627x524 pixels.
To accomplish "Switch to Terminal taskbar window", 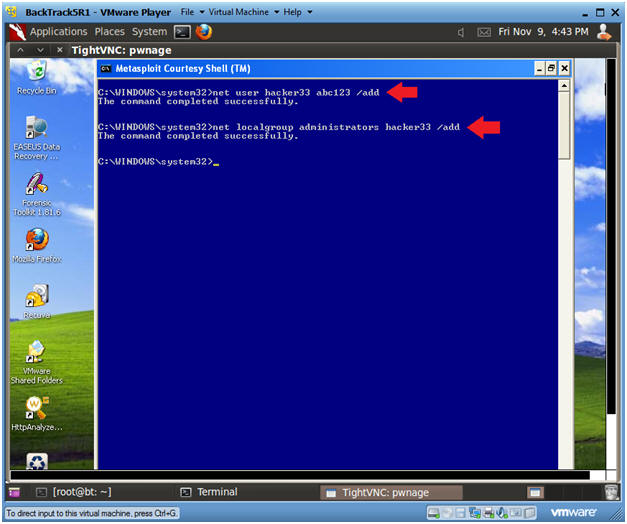I will tap(209, 492).
